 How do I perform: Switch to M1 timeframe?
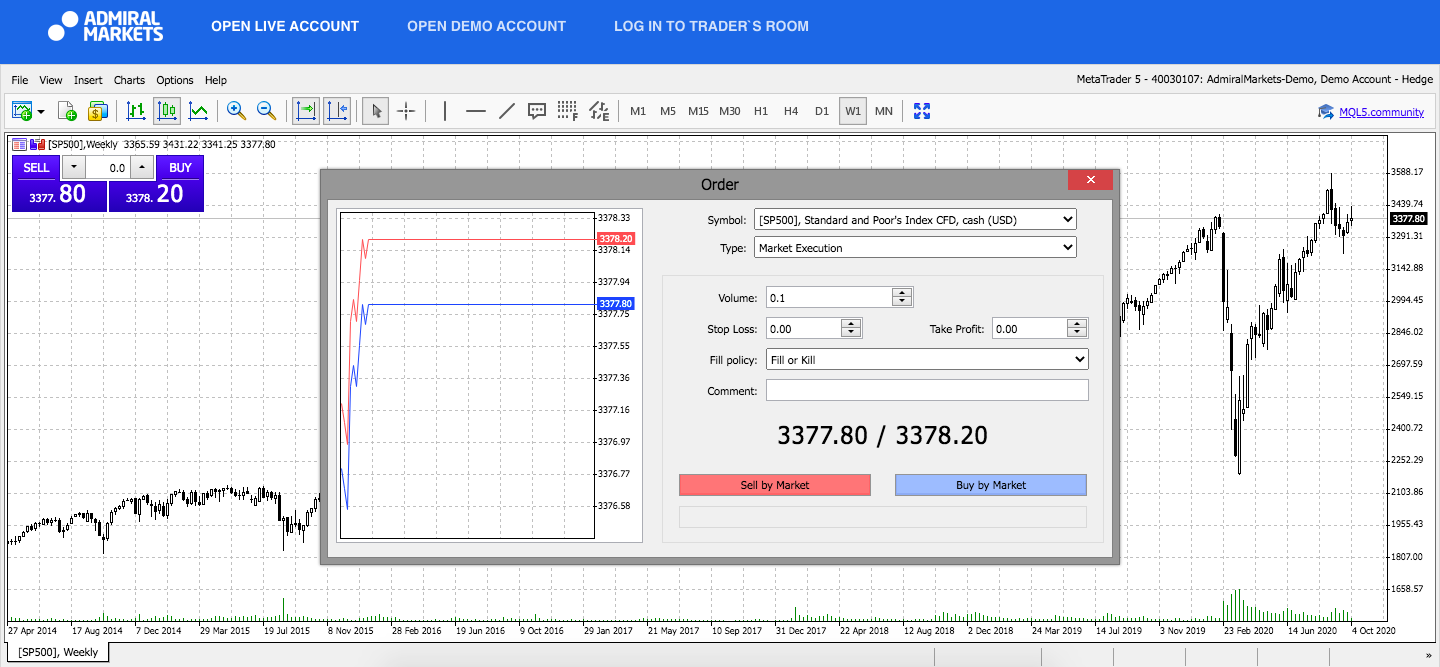pyautogui.click(x=638, y=111)
